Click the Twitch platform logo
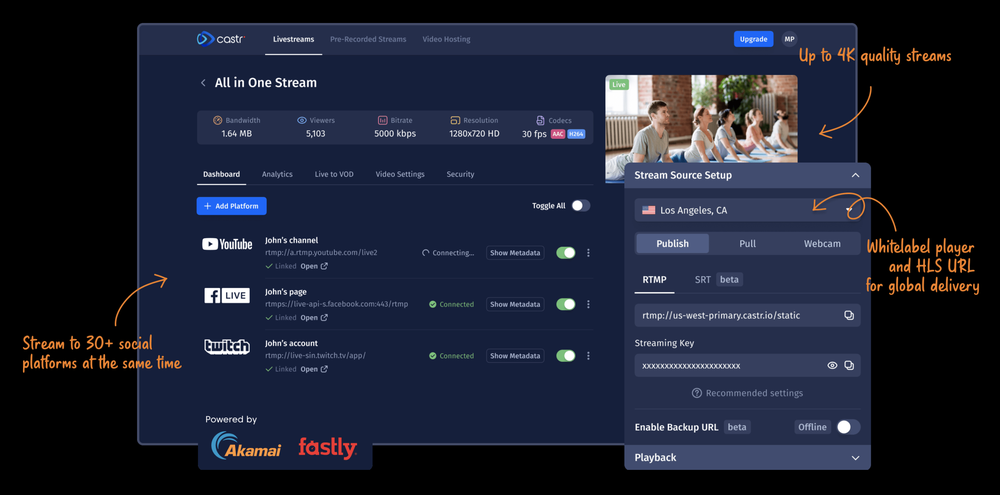Image resolution: width=1000 pixels, height=495 pixels. (227, 346)
